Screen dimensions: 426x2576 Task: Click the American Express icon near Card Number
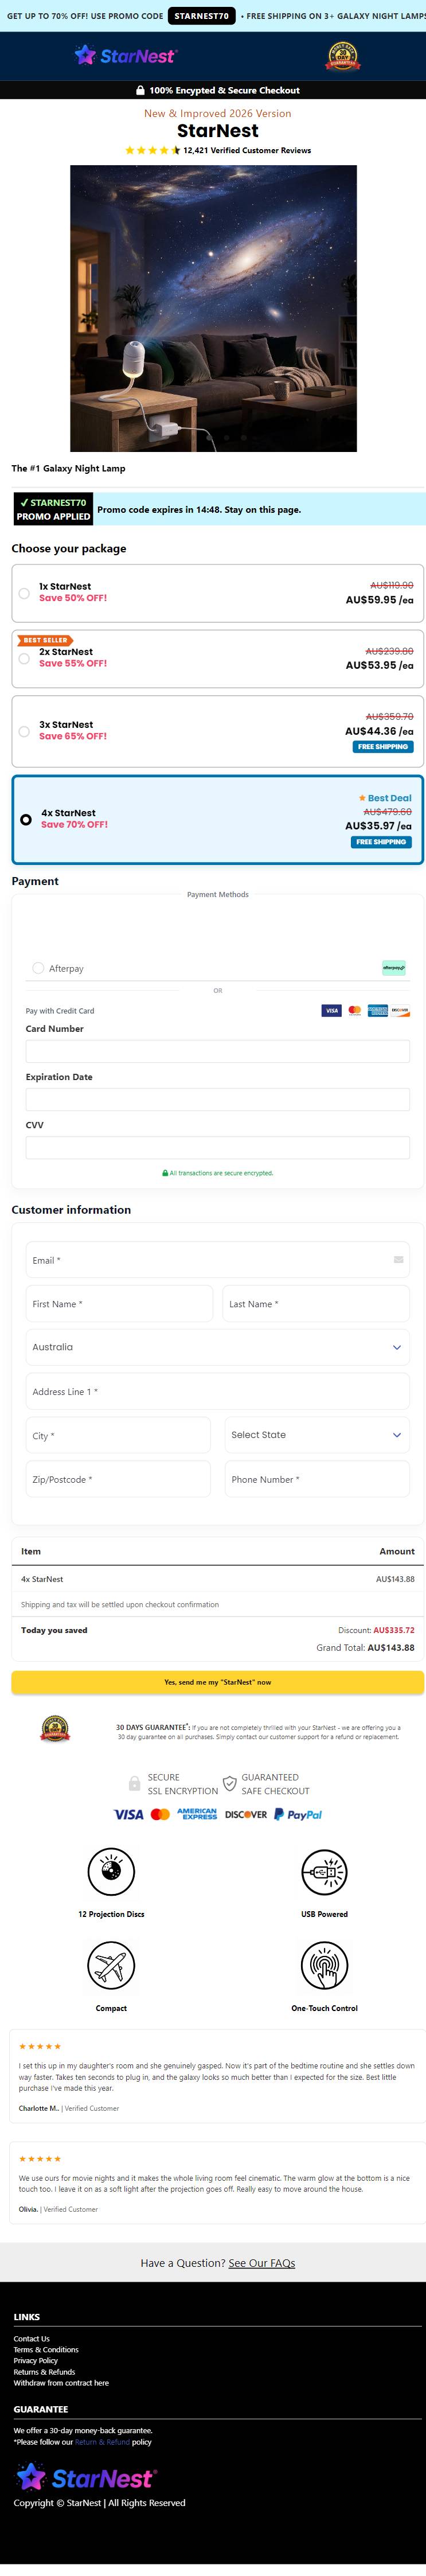point(377,1011)
